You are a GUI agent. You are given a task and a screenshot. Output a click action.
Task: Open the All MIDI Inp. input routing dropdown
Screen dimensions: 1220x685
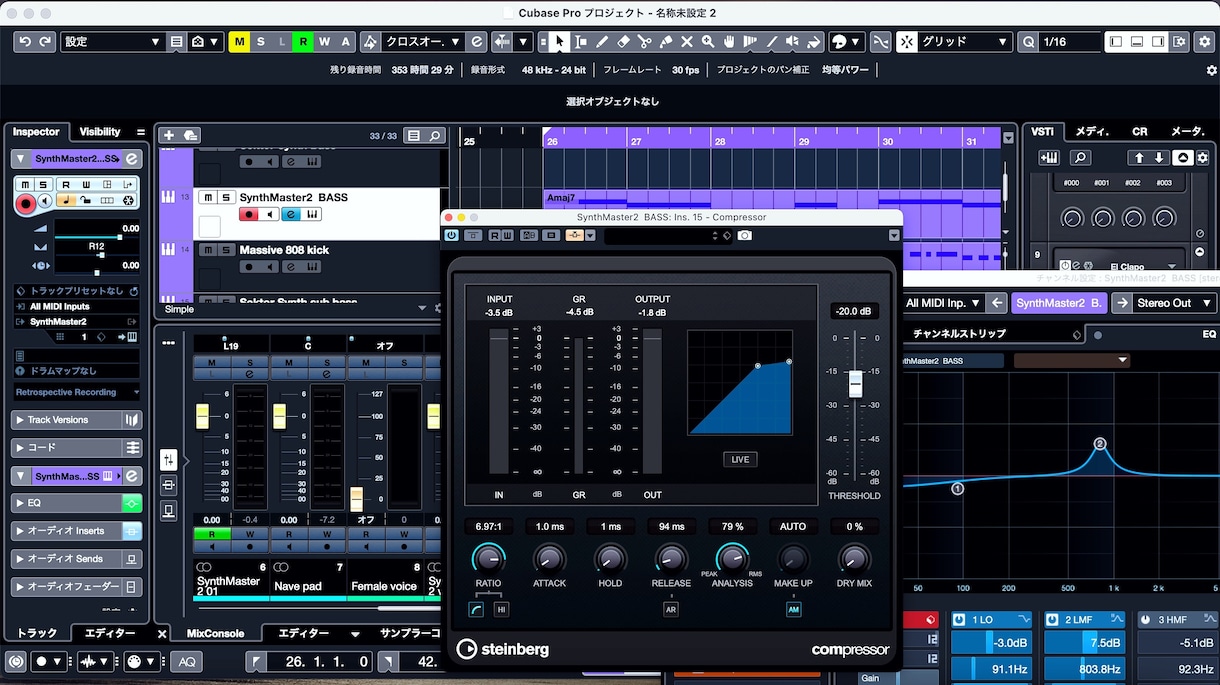[942, 303]
